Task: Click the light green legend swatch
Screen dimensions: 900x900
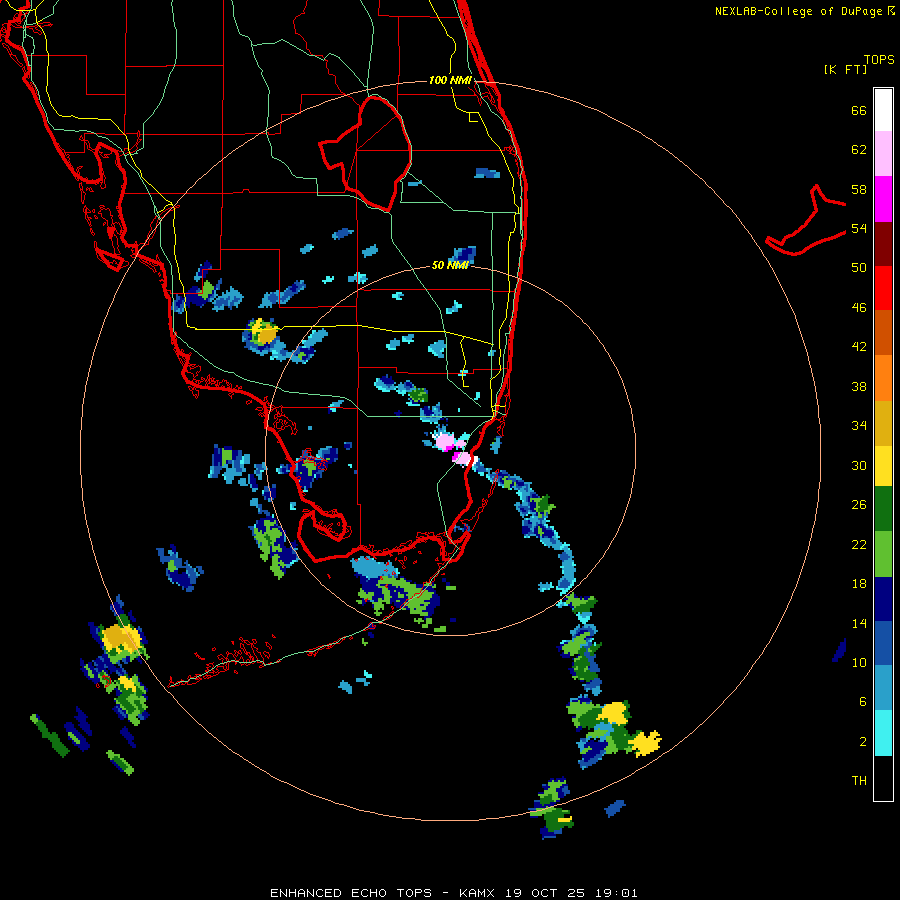Action: (x=883, y=554)
